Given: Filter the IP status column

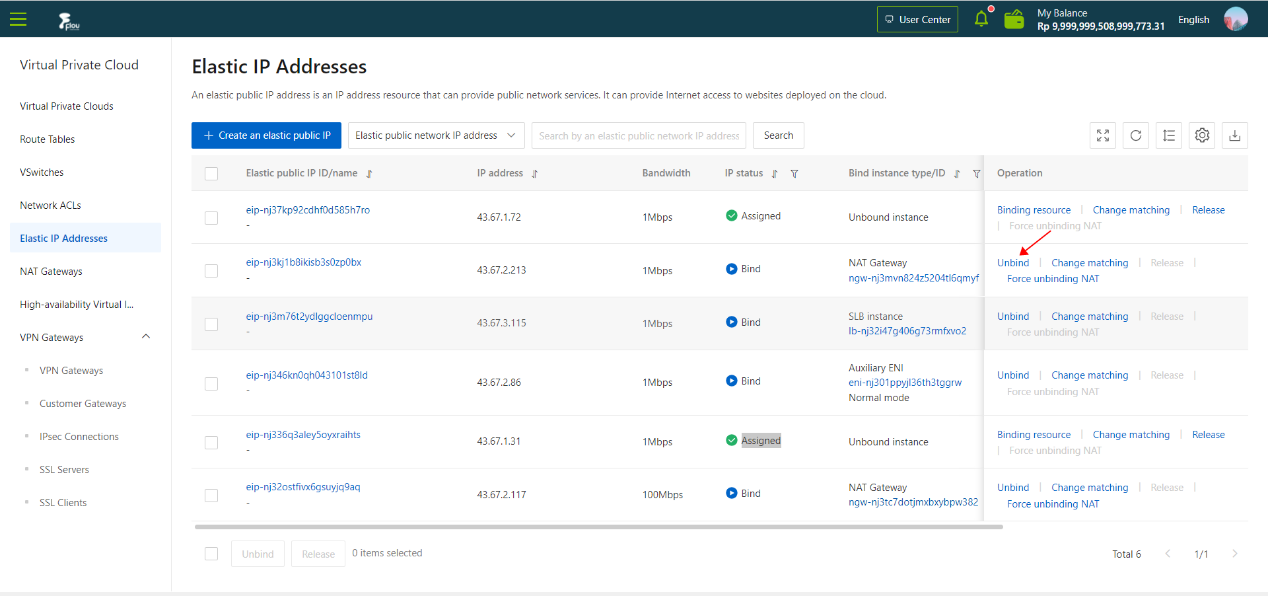Looking at the screenshot, I should click(794, 174).
